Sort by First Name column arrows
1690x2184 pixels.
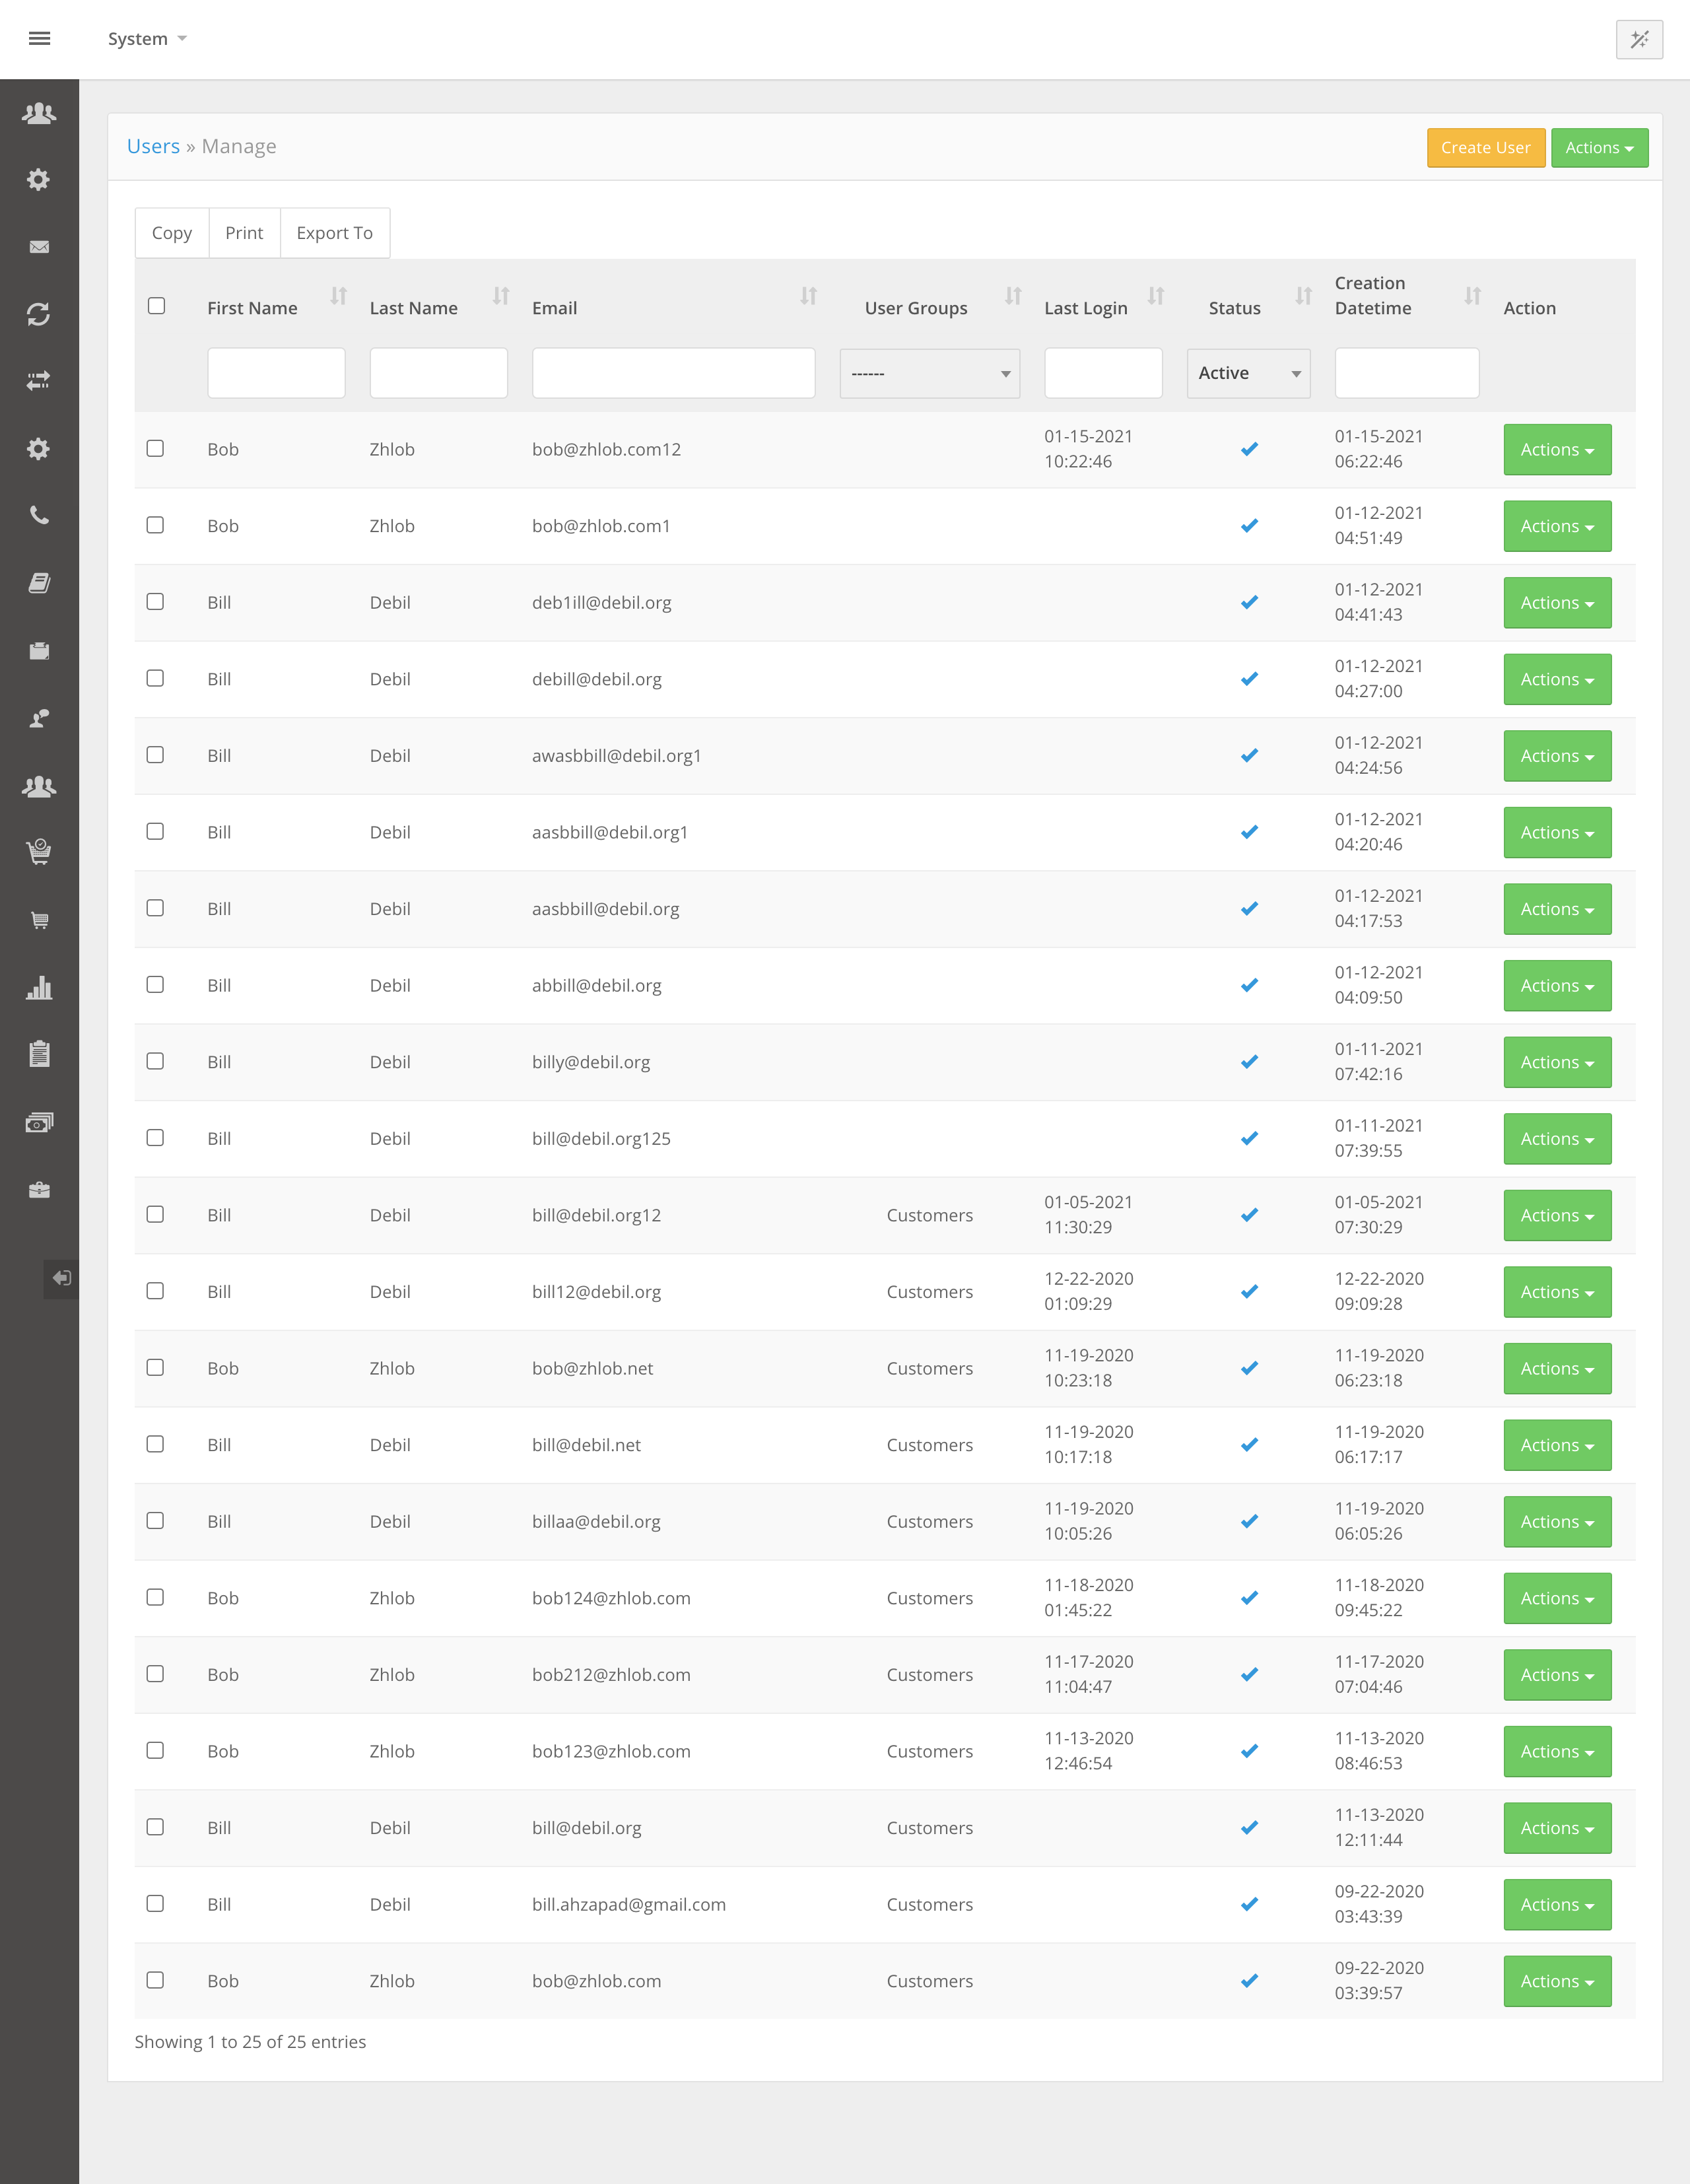(x=339, y=296)
